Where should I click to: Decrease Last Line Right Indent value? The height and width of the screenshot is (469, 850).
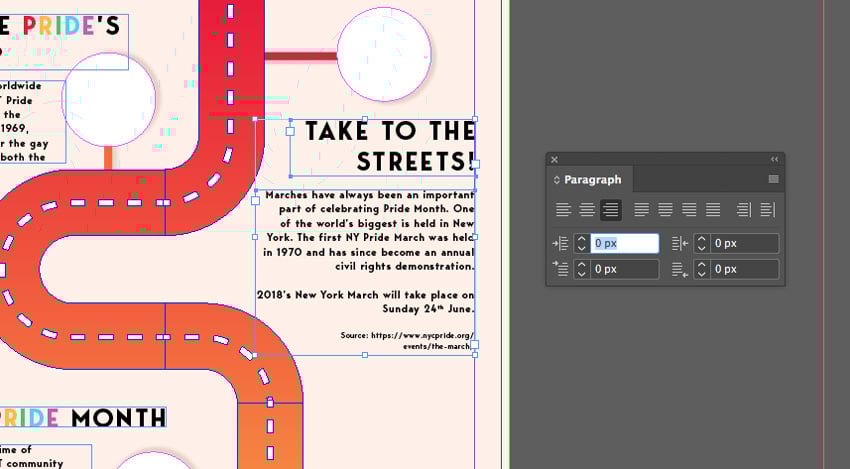click(701, 274)
